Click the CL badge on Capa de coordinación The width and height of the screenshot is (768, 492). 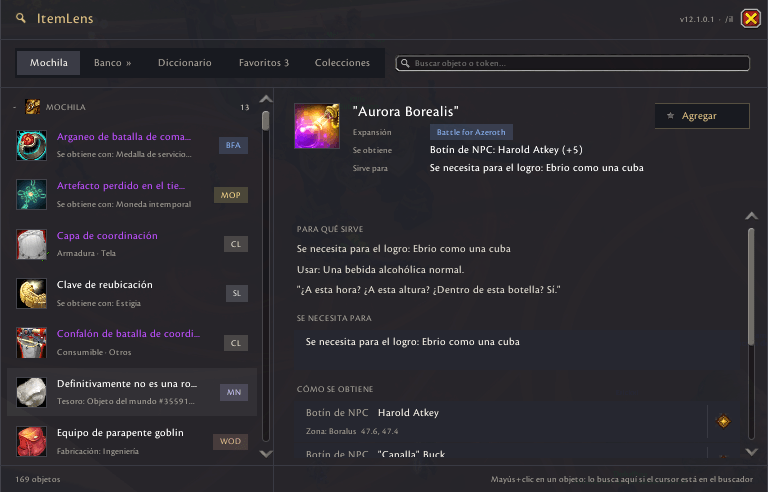coord(236,244)
